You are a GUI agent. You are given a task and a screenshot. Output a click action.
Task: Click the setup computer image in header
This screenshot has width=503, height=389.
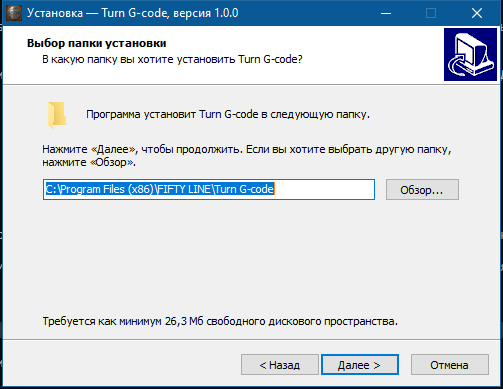click(470, 54)
